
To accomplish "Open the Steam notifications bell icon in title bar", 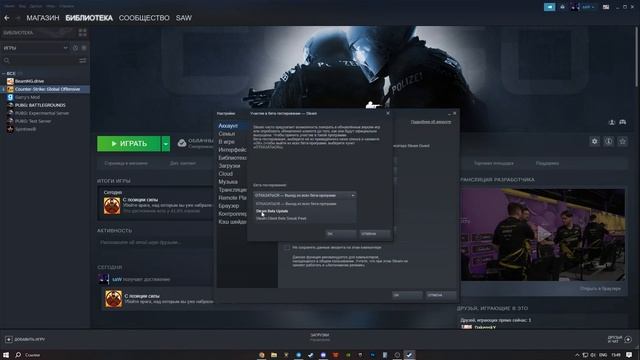I will click(x=562, y=7).
